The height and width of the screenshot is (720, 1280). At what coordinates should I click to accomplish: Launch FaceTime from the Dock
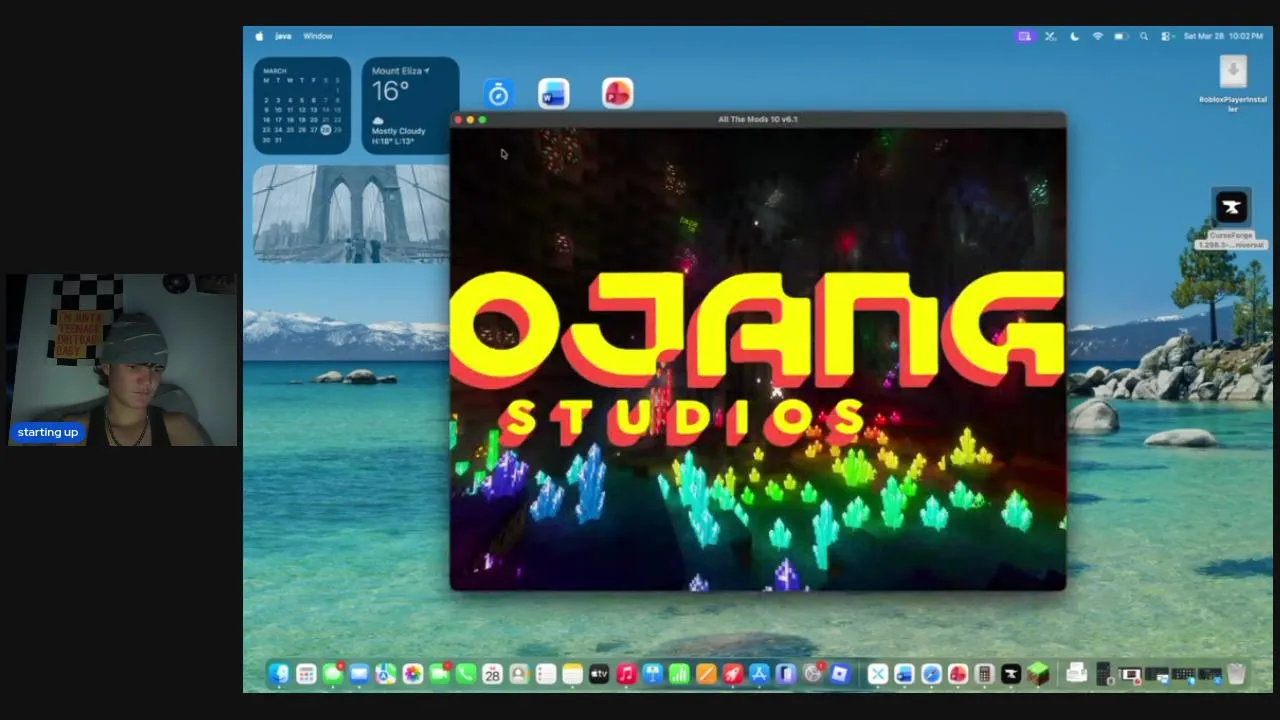[439, 674]
